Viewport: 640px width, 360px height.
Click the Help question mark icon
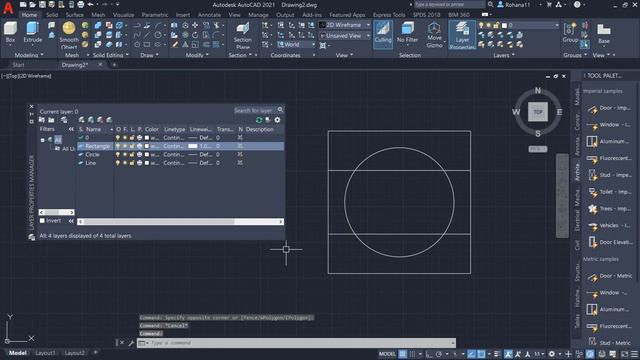(x=577, y=4)
